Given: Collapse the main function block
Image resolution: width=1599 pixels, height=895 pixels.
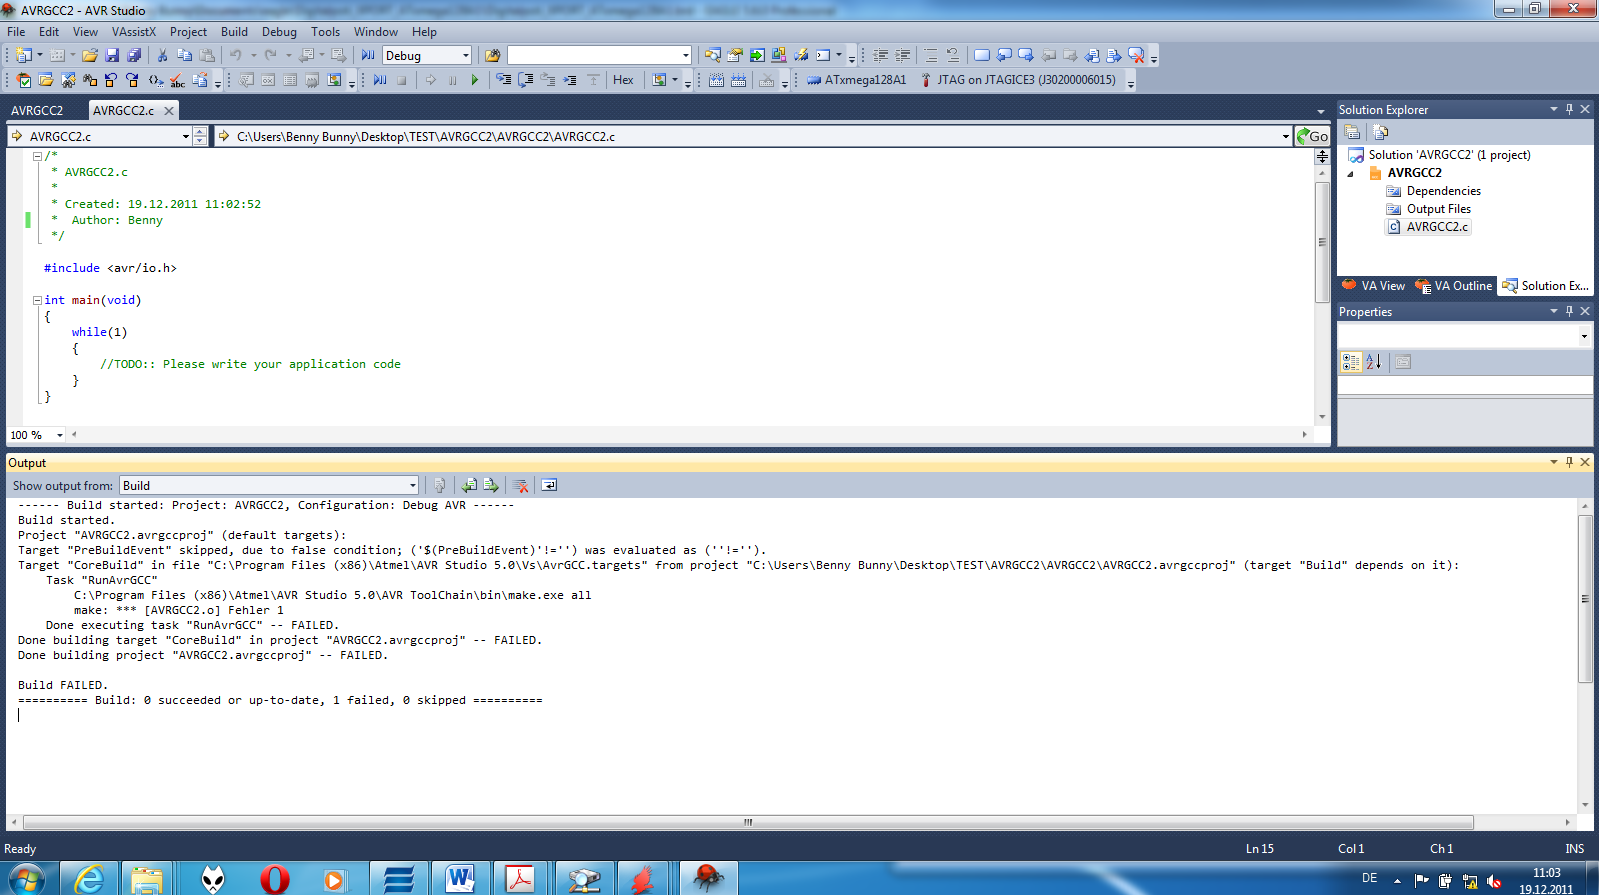Looking at the screenshot, I should click(37, 300).
